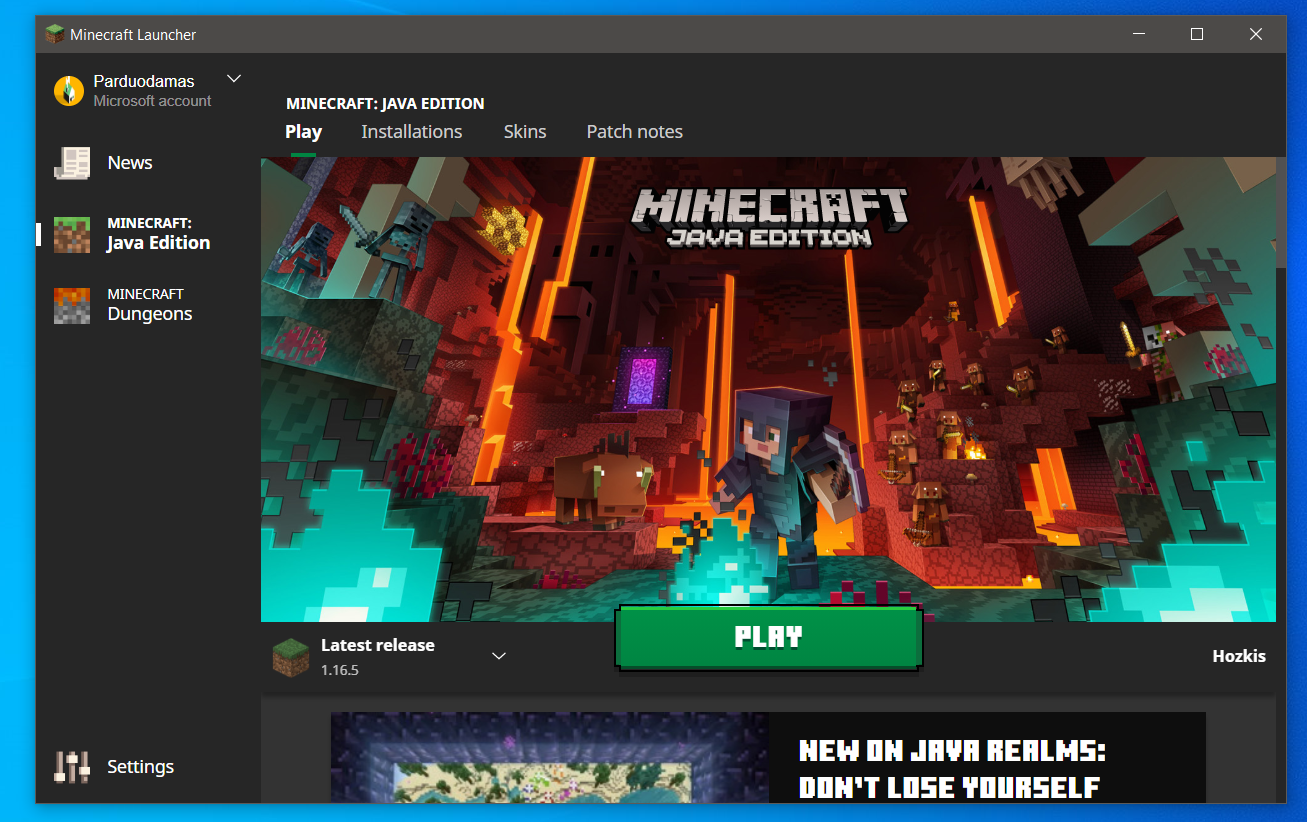Open launcher Settings in the sidebar
The width and height of the screenshot is (1307, 822).
(114, 767)
